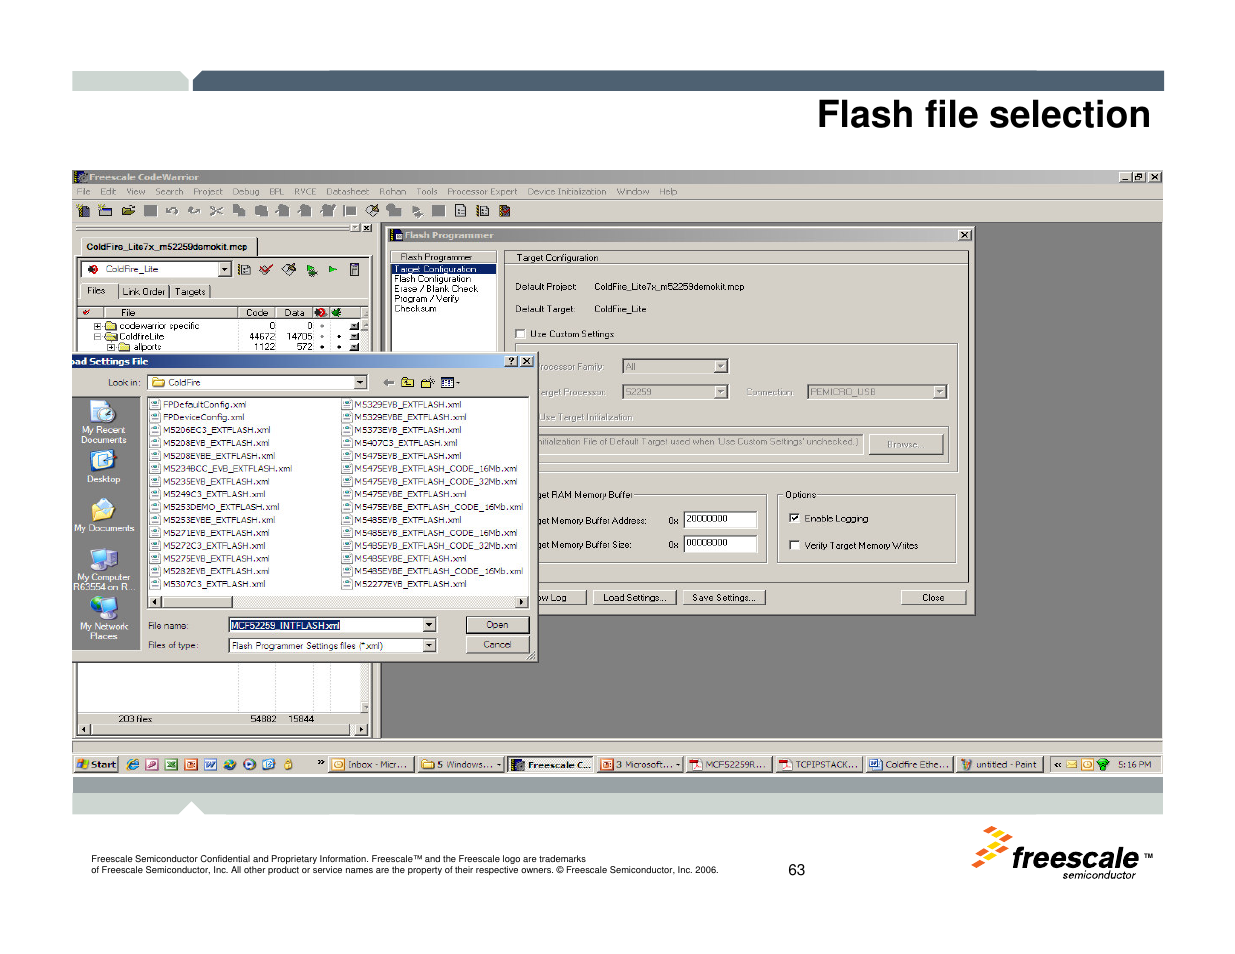Open My Documents in the places bar
1235x954 pixels.
(x=103, y=515)
